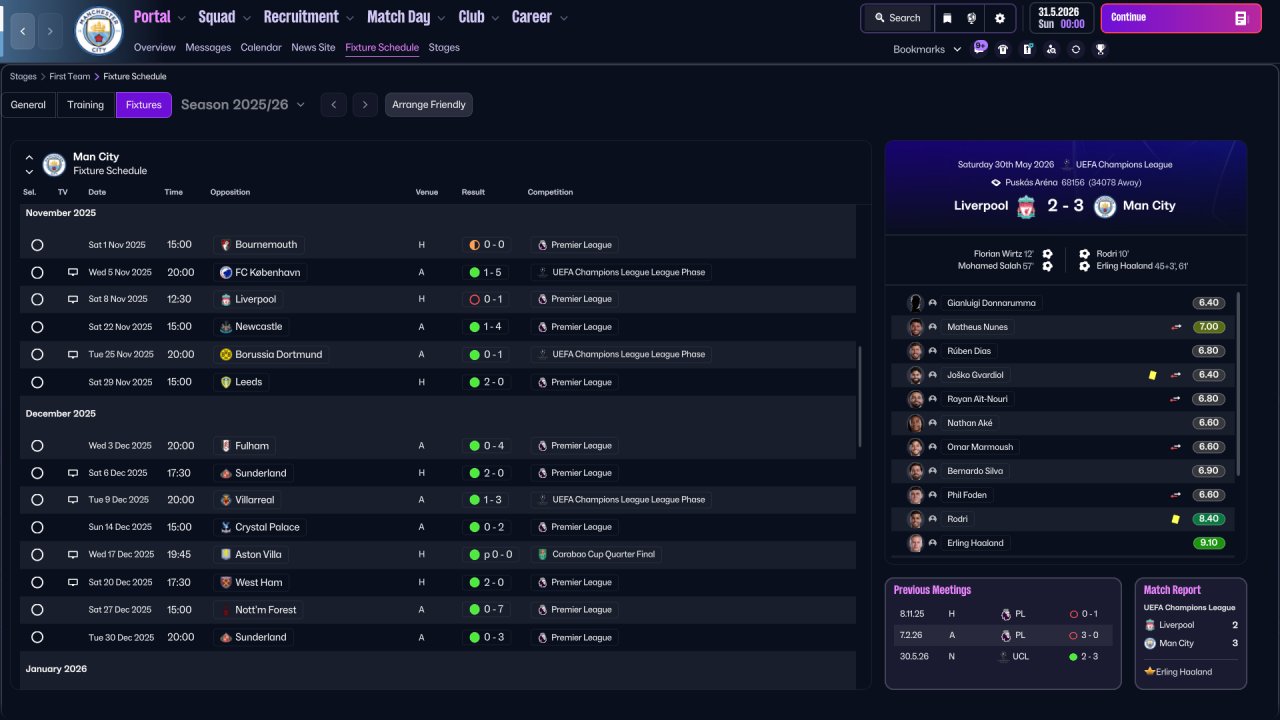Click the Man City badge in Fixture Schedule header
The image size is (1280, 720).
pyautogui.click(x=54, y=164)
